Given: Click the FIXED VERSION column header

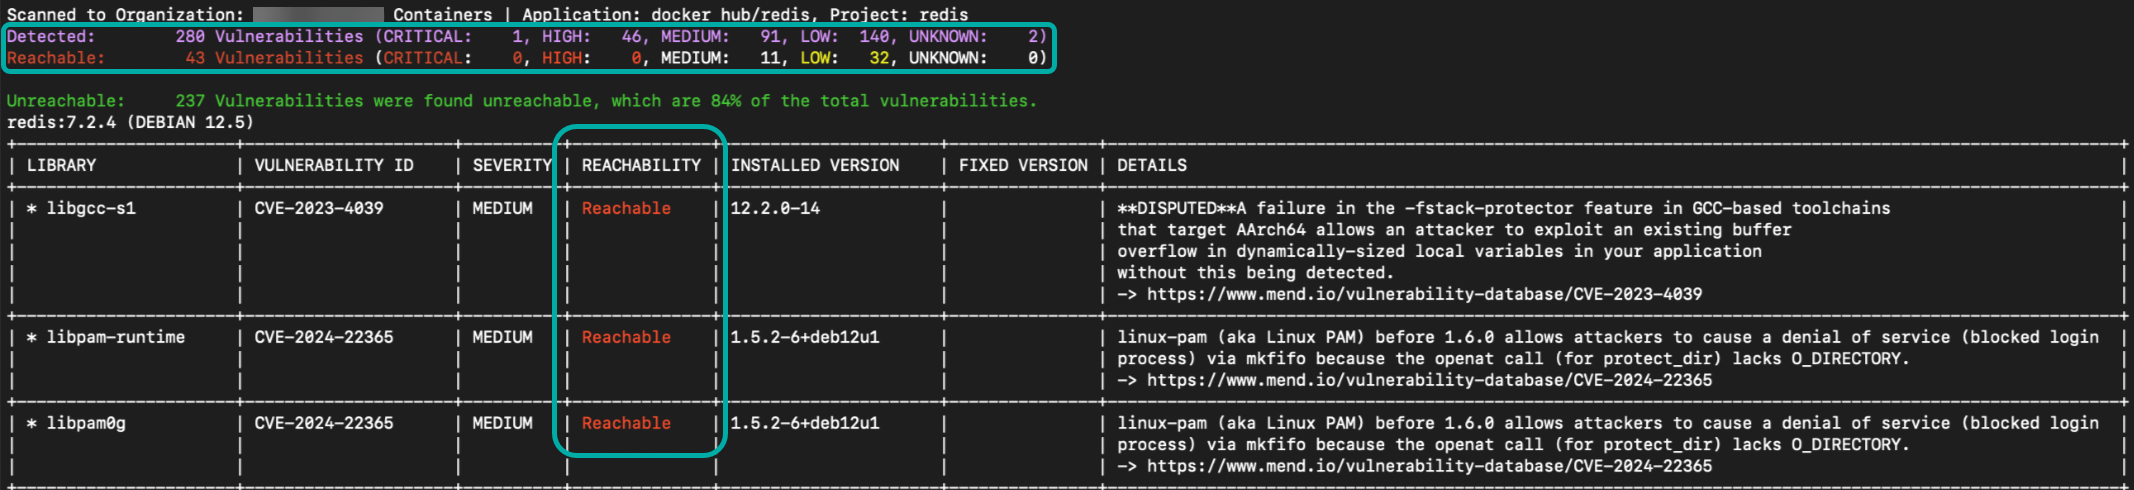Looking at the screenshot, I should 1023,165.
